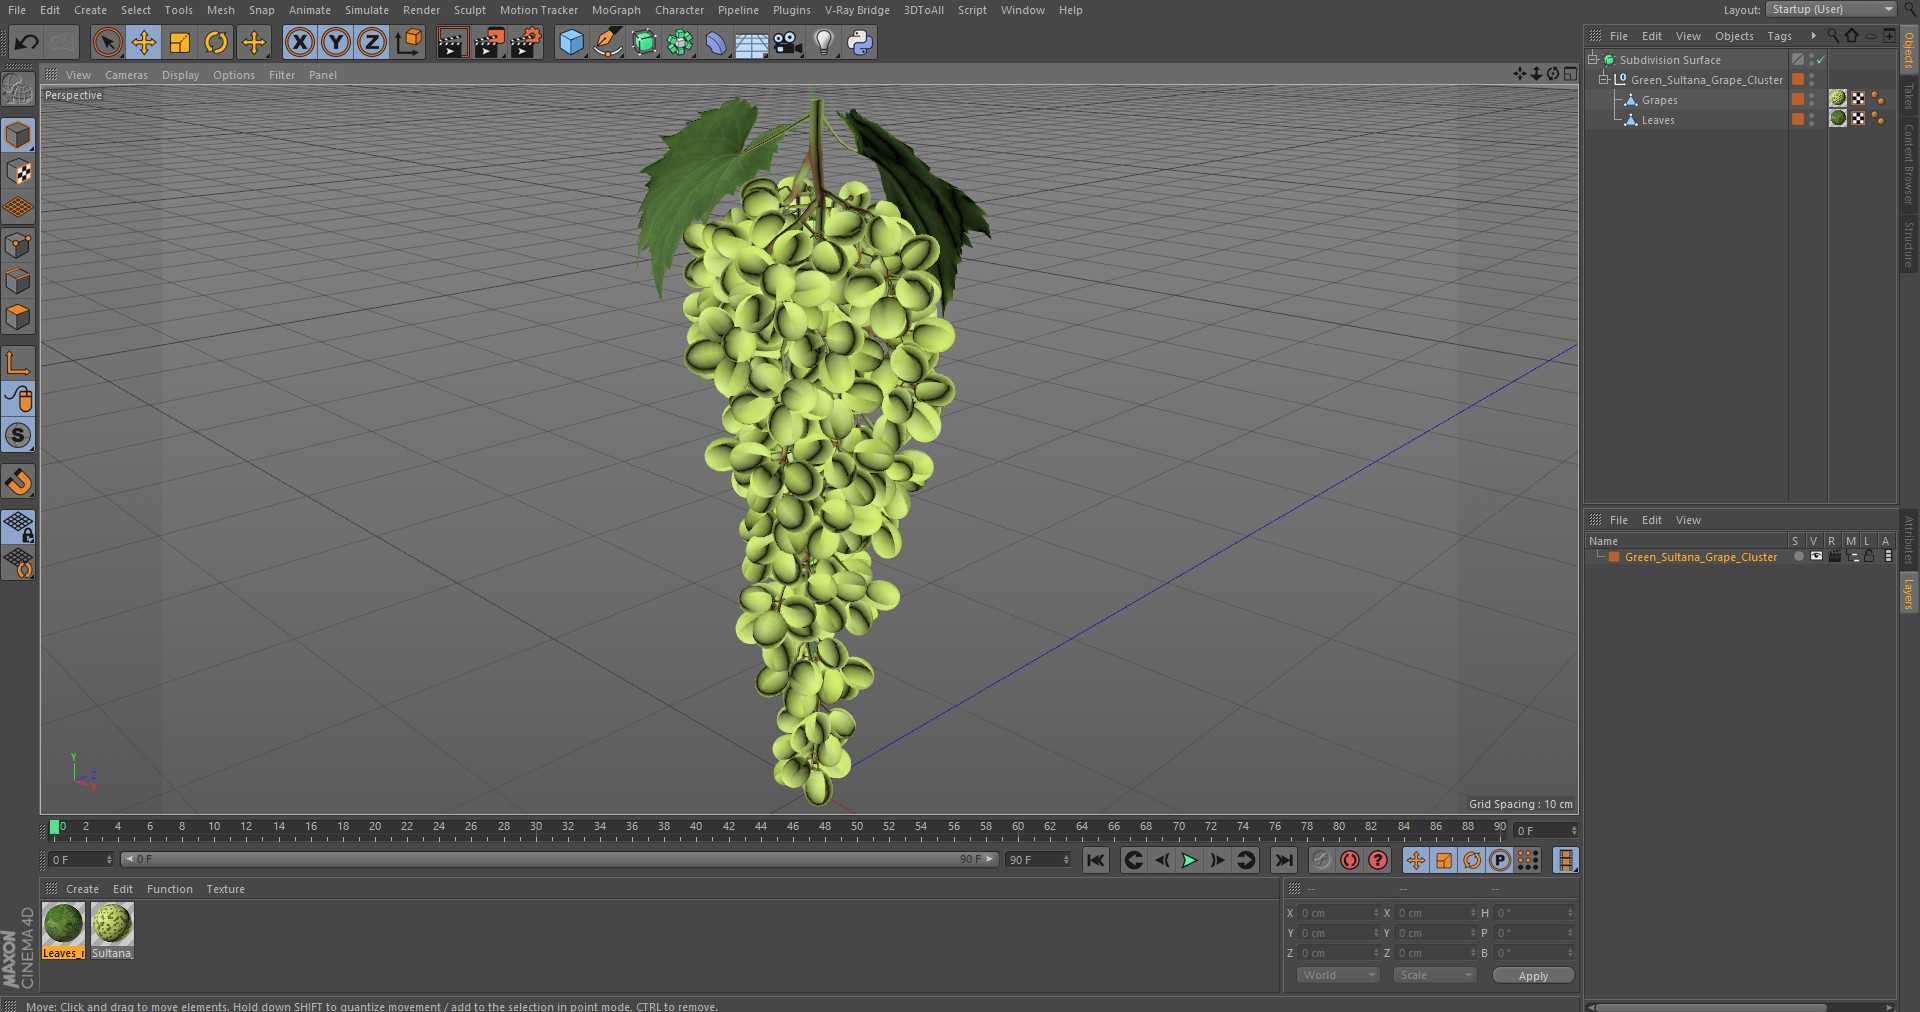Go to start of animation
The image size is (1920, 1012).
point(1096,860)
